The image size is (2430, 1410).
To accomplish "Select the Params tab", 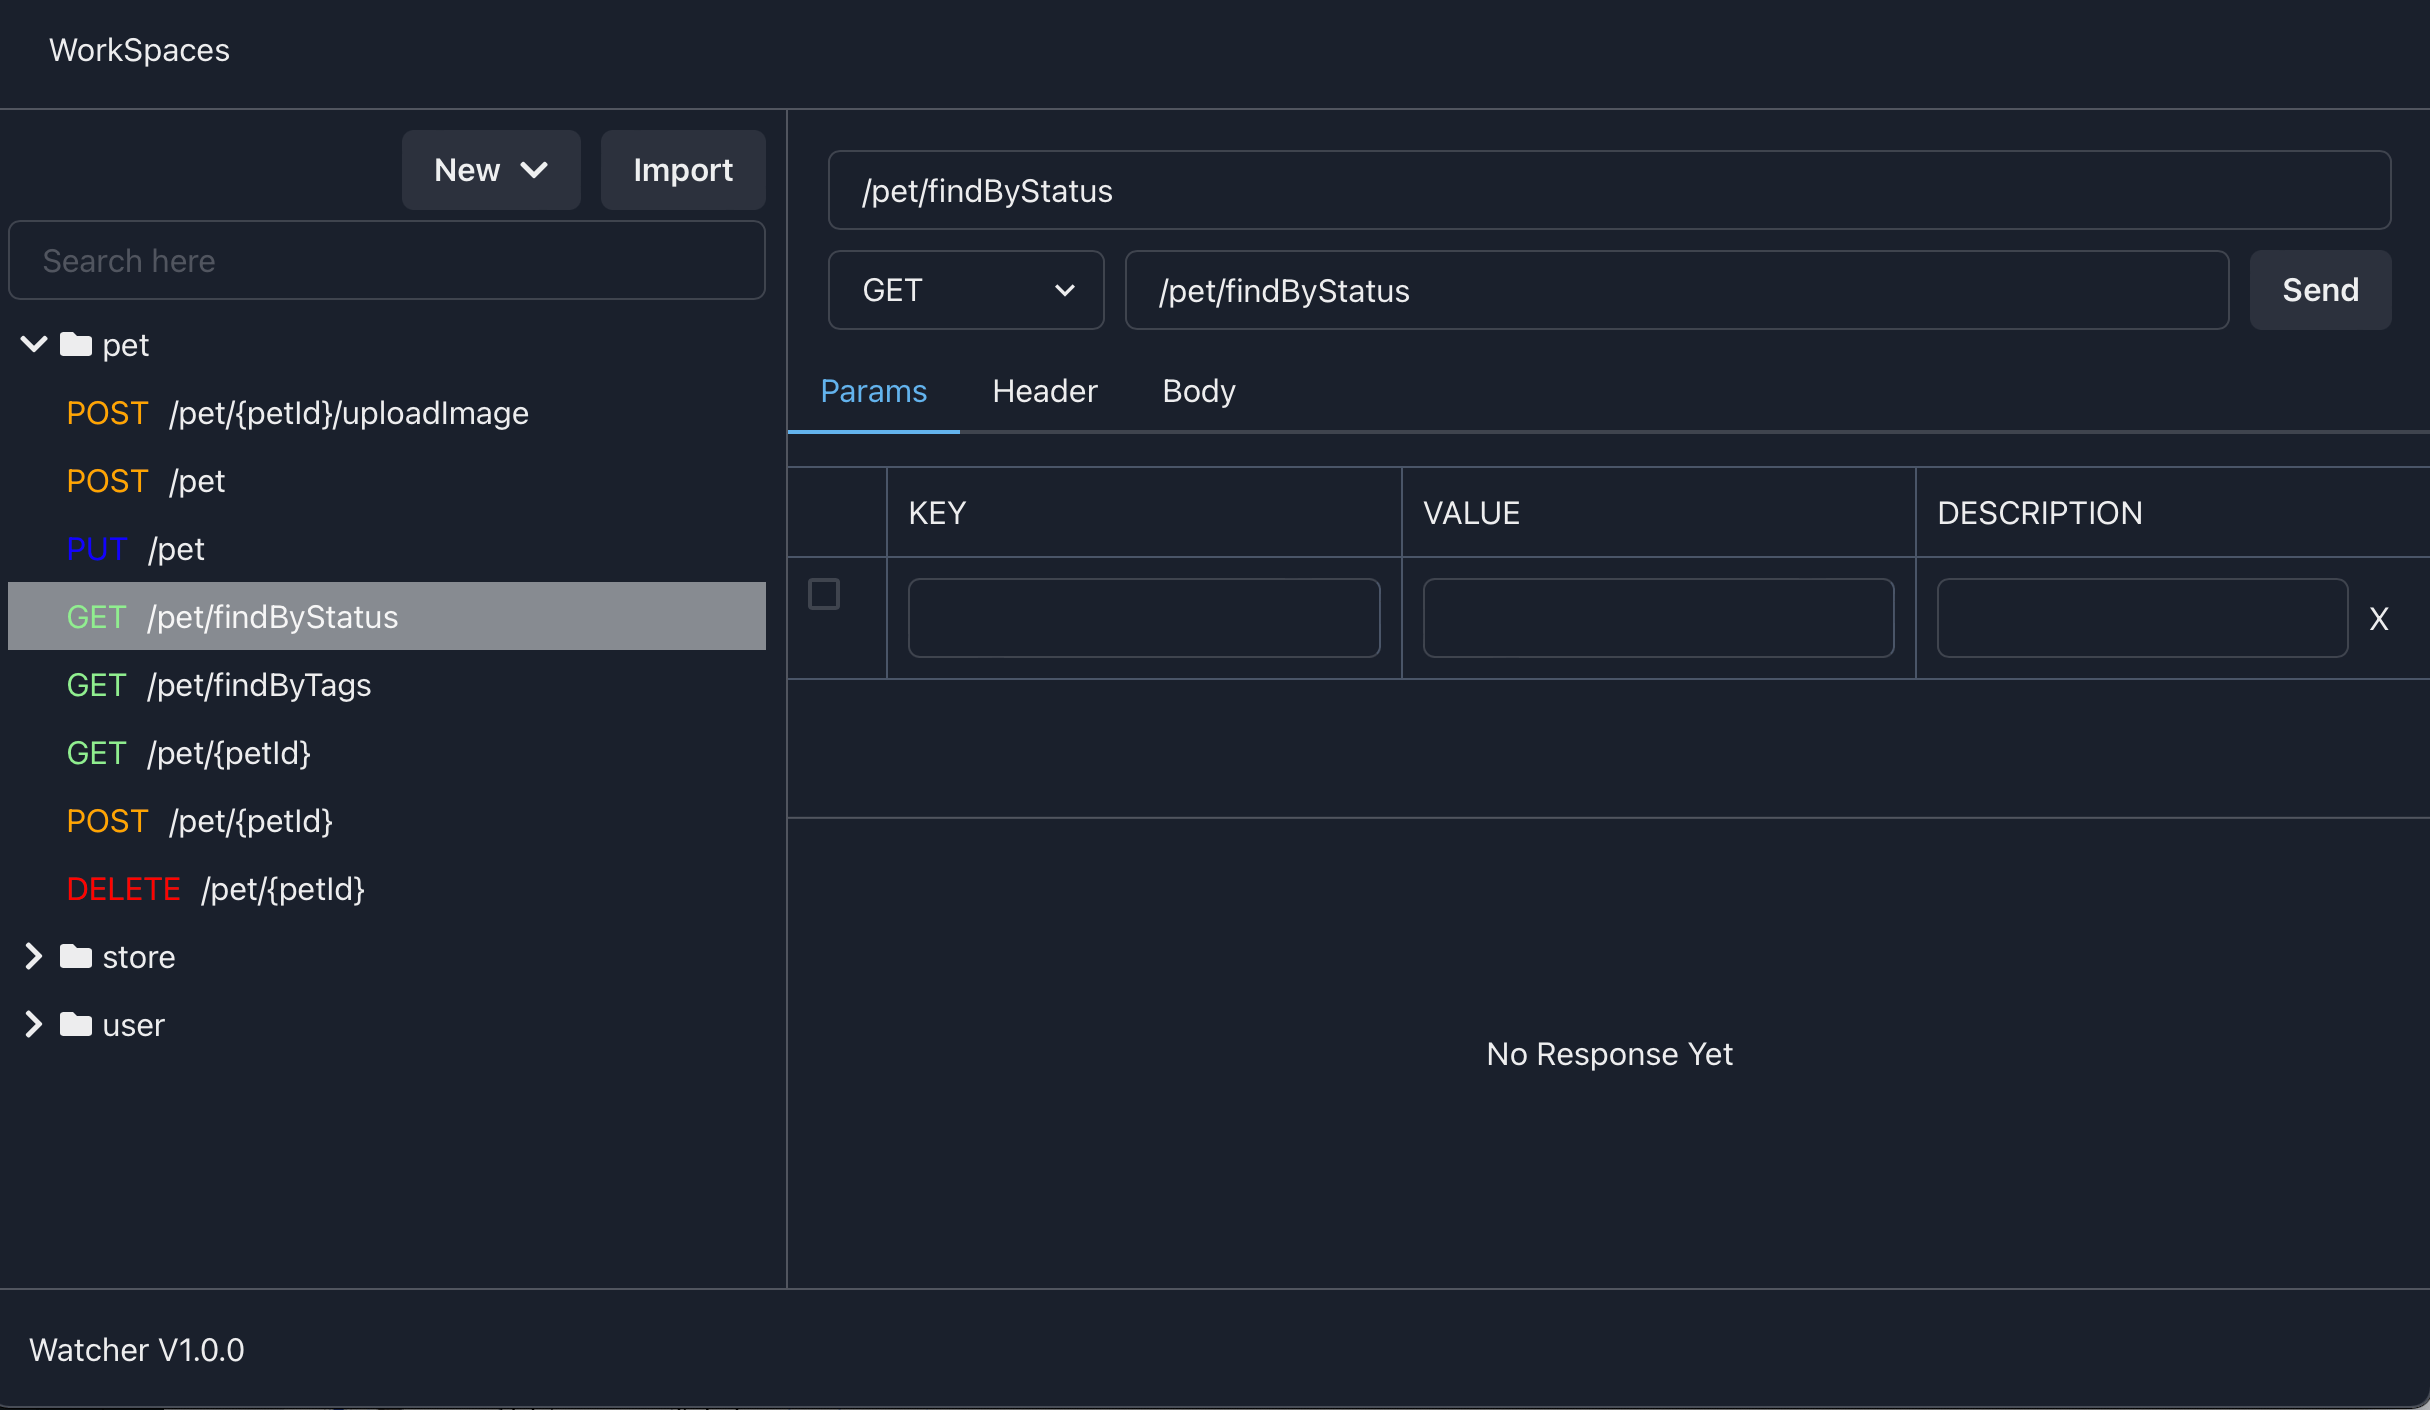I will [x=873, y=391].
